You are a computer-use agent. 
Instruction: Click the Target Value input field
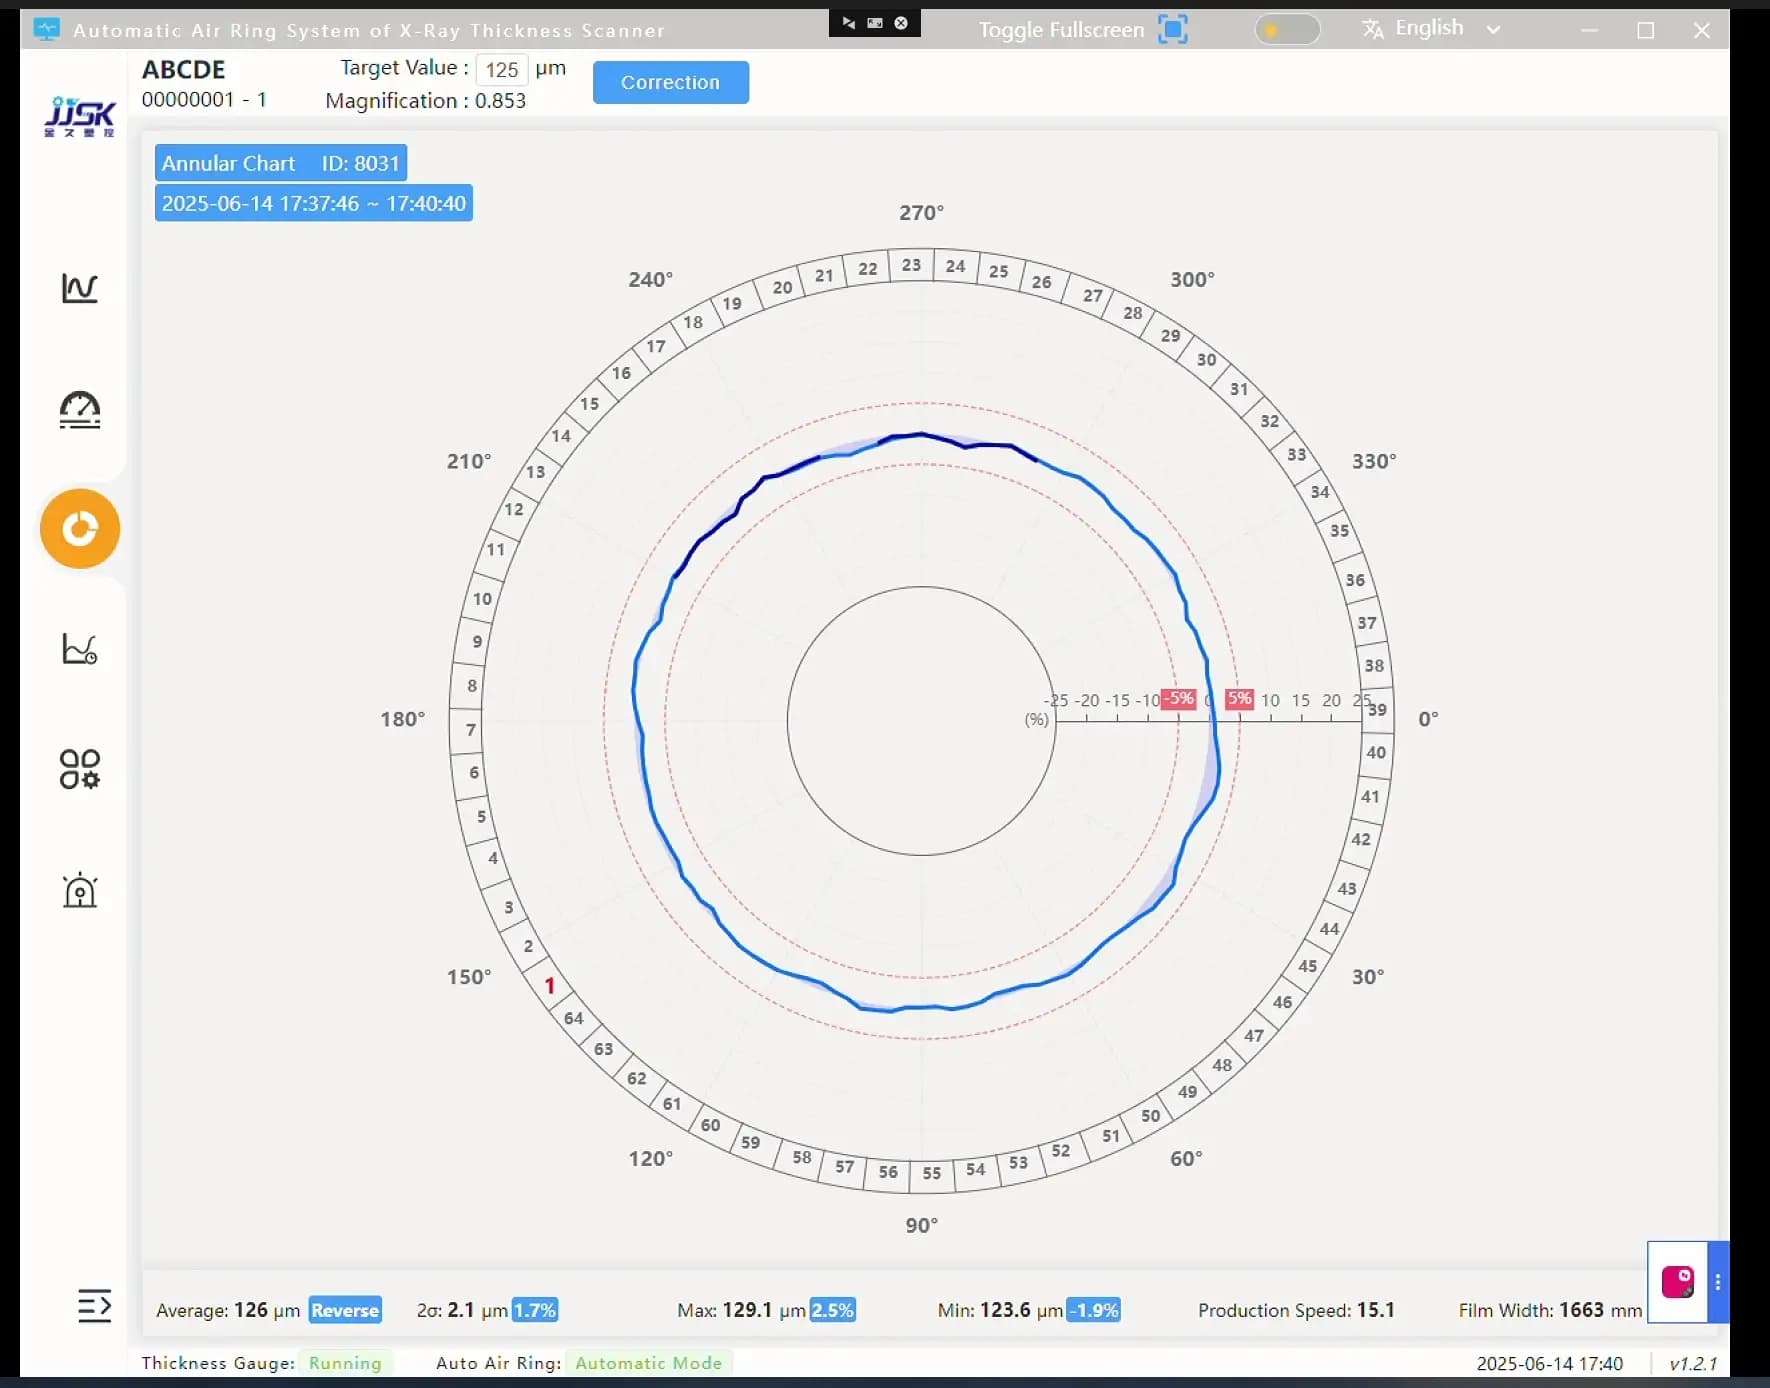pos(501,69)
